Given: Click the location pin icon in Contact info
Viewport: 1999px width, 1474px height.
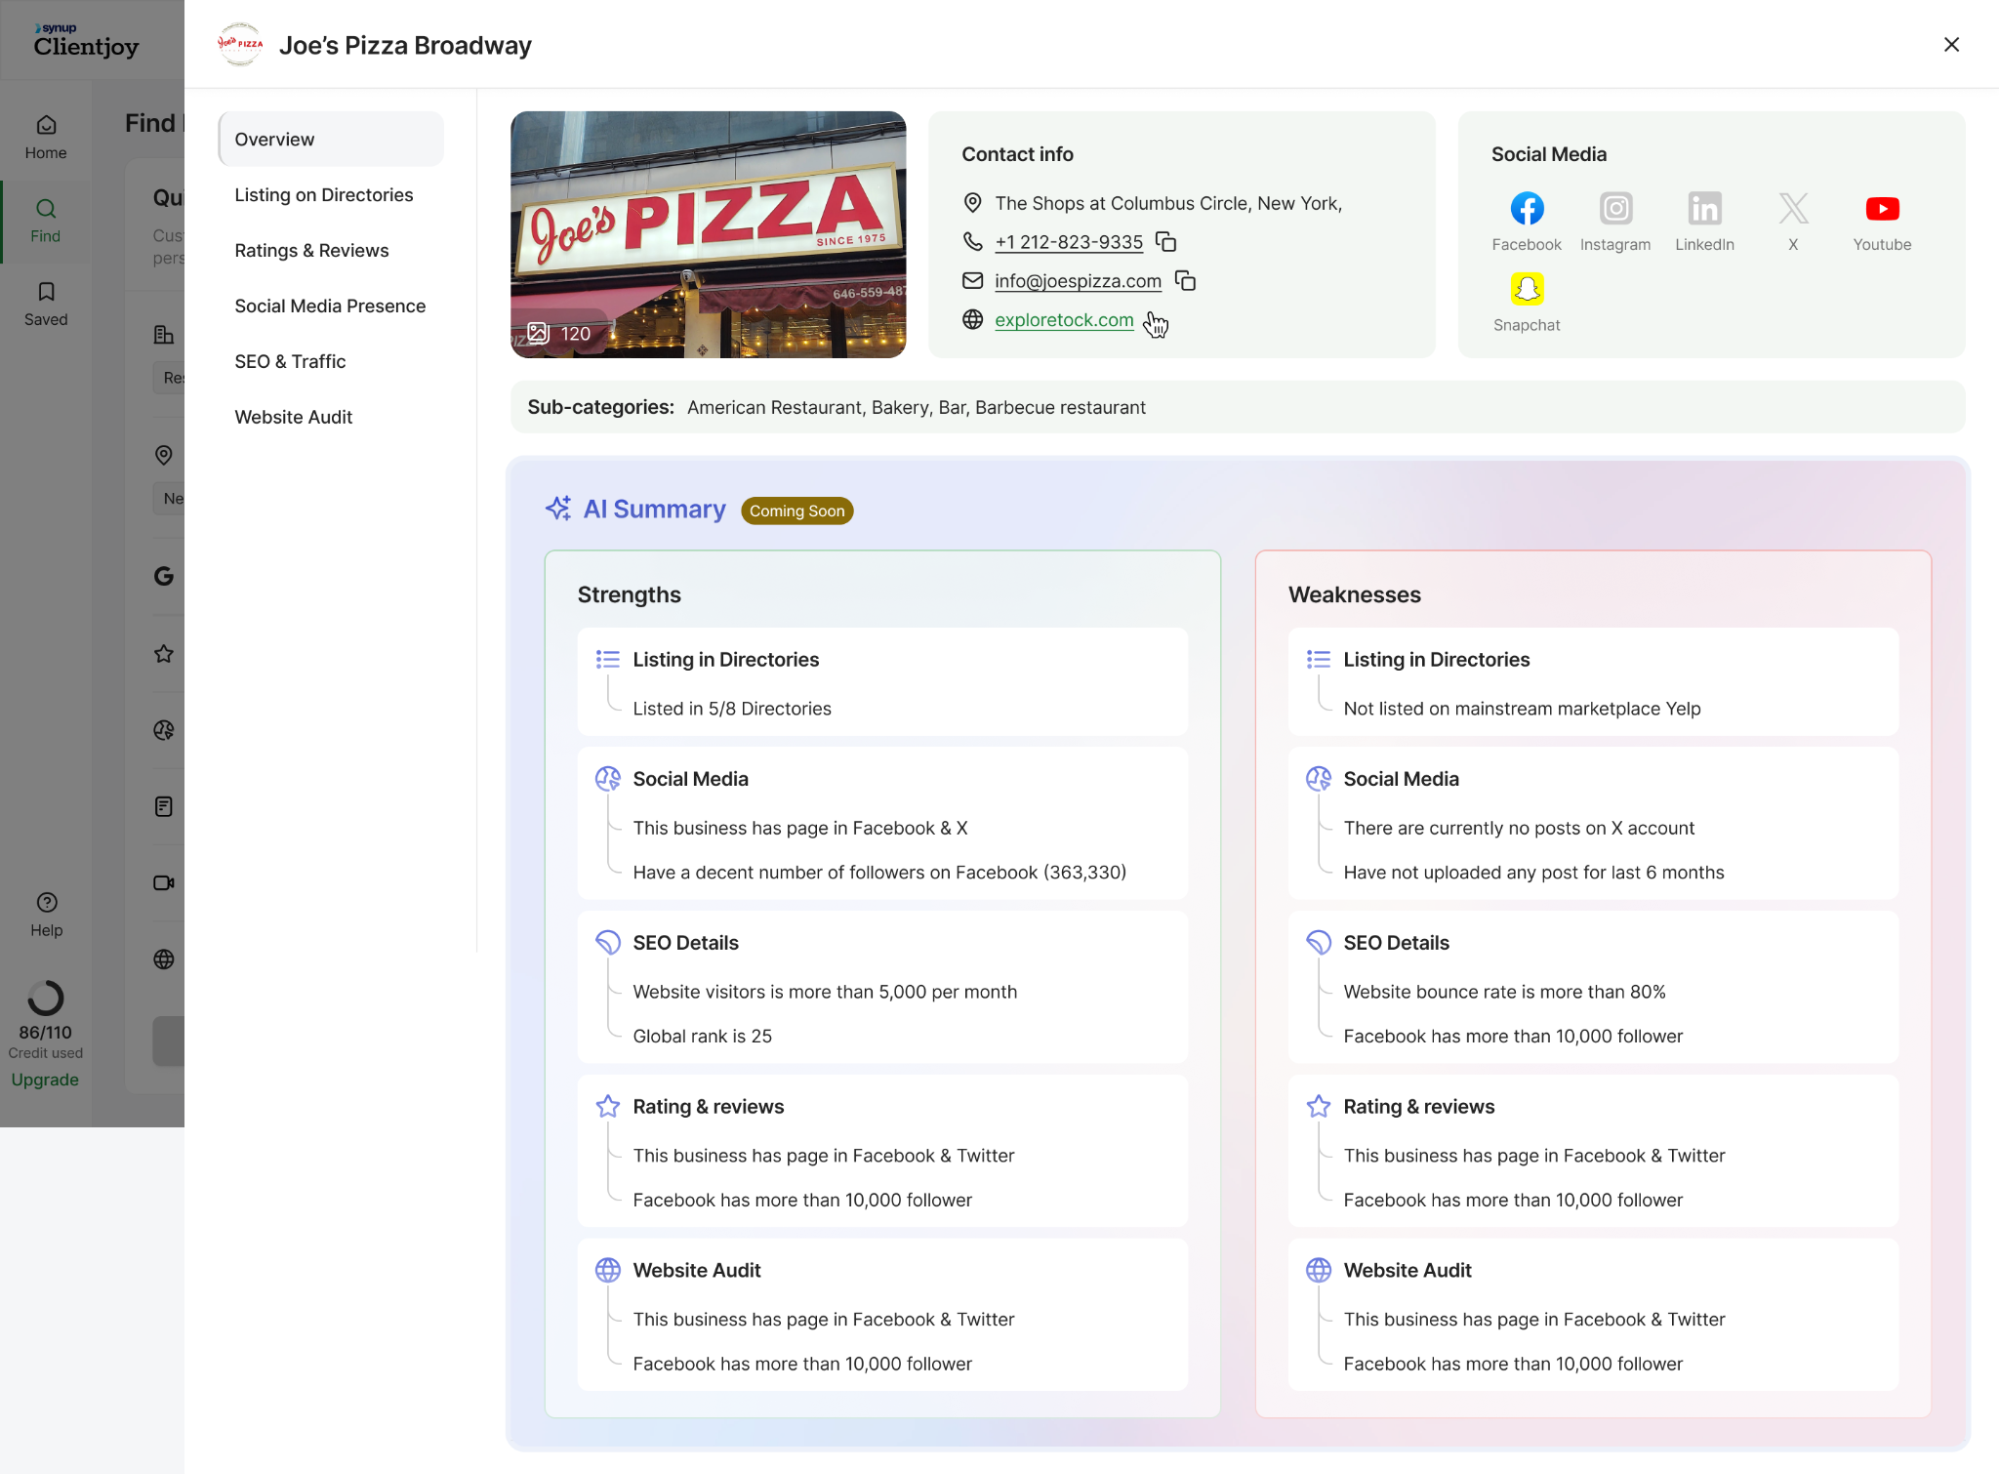Looking at the screenshot, I should click(972, 203).
